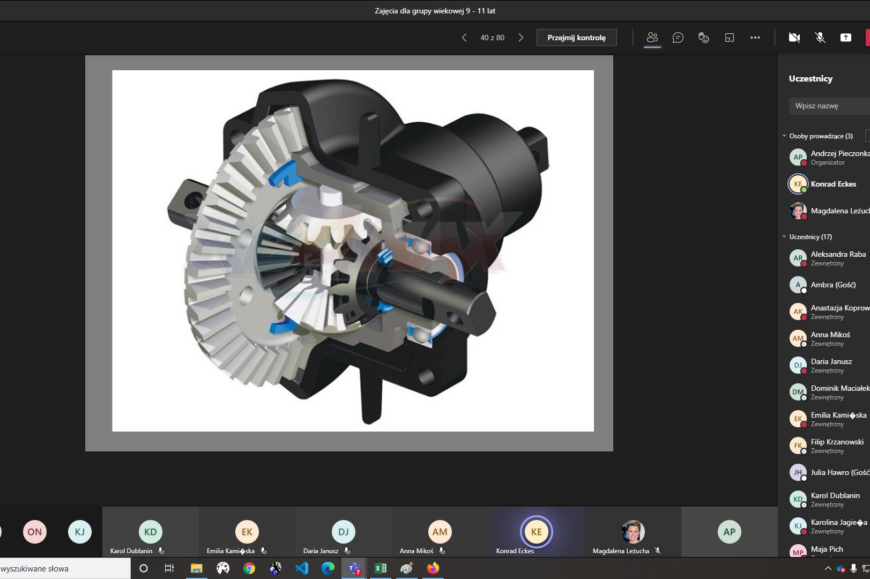Select Andrzej Pieczonka in the participants list
This screenshot has height=579, width=870.
click(x=829, y=158)
